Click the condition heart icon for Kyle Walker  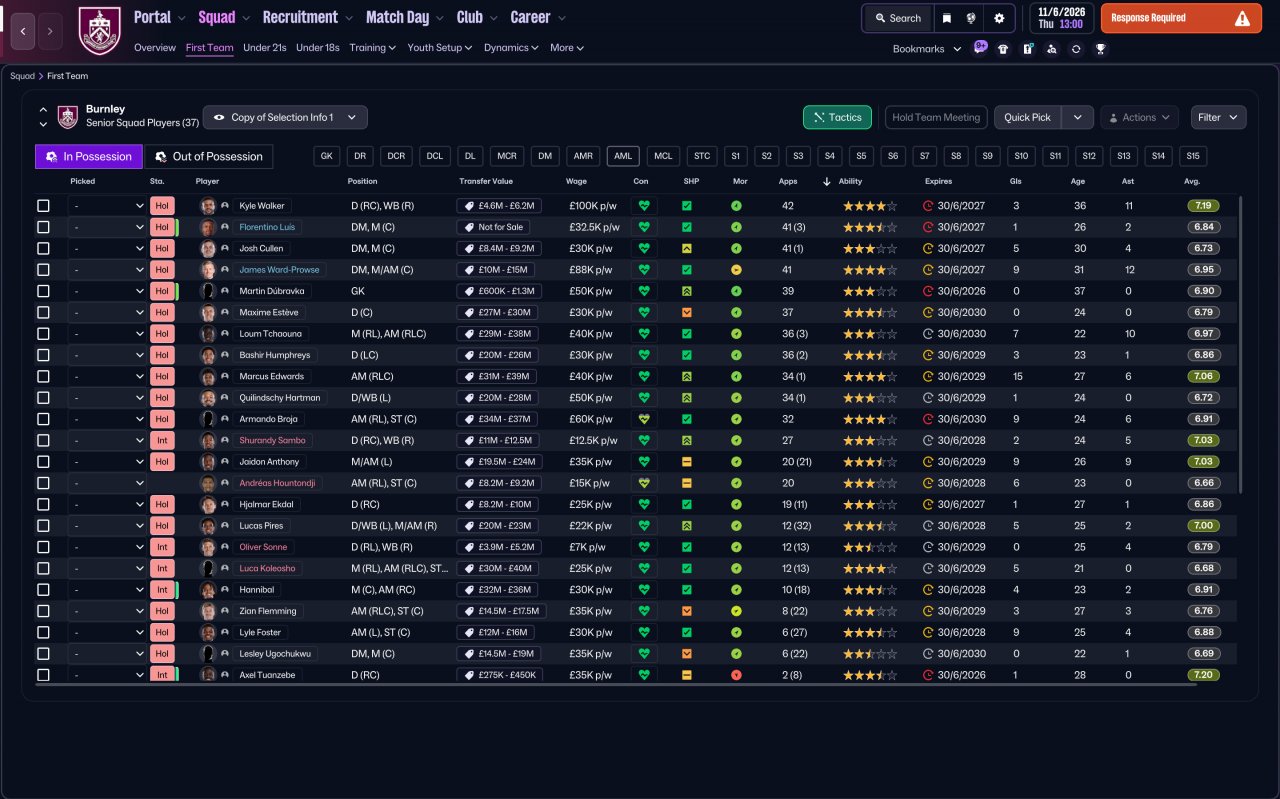coord(644,206)
